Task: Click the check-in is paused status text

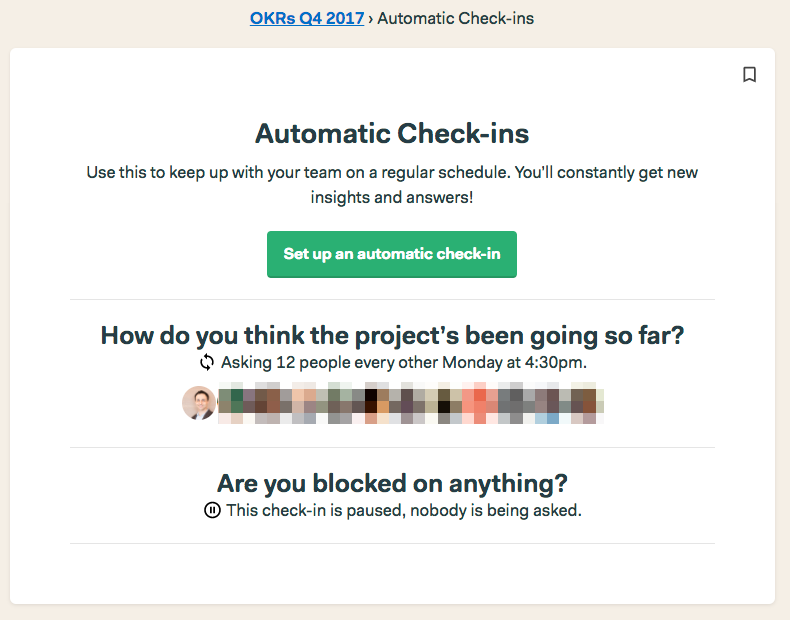Action: coord(404,510)
